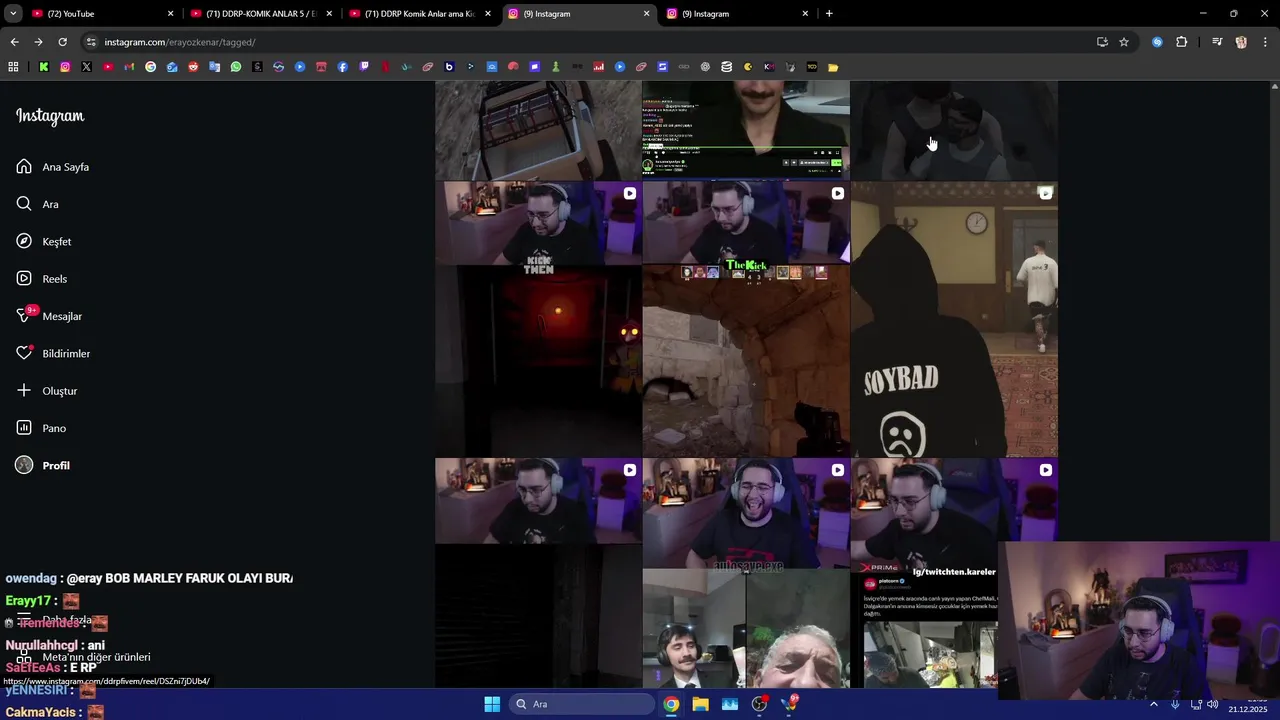Open the Windows Start menu
The image size is (1280, 720).
click(x=492, y=704)
